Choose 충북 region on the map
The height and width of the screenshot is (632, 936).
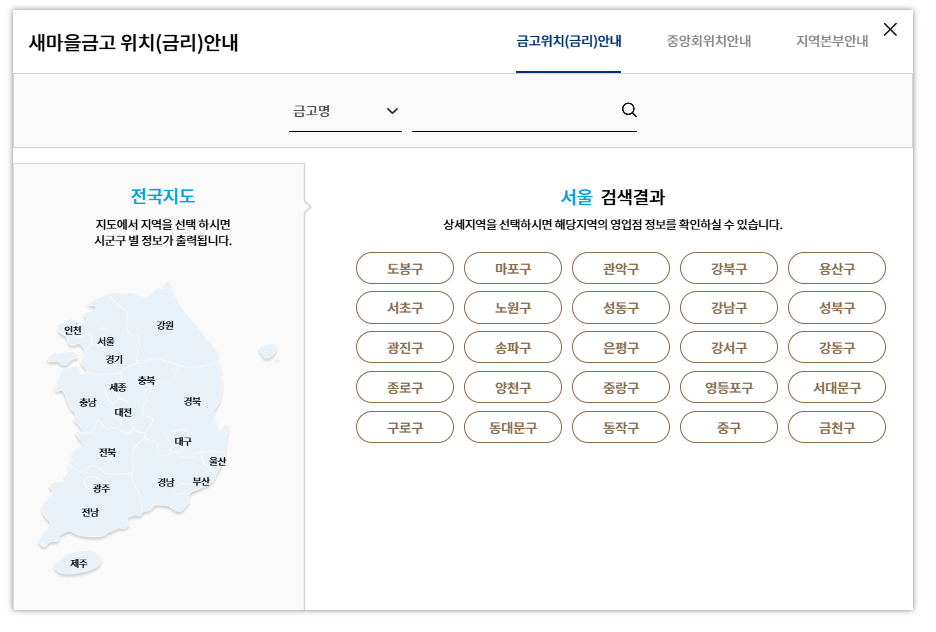[146, 380]
